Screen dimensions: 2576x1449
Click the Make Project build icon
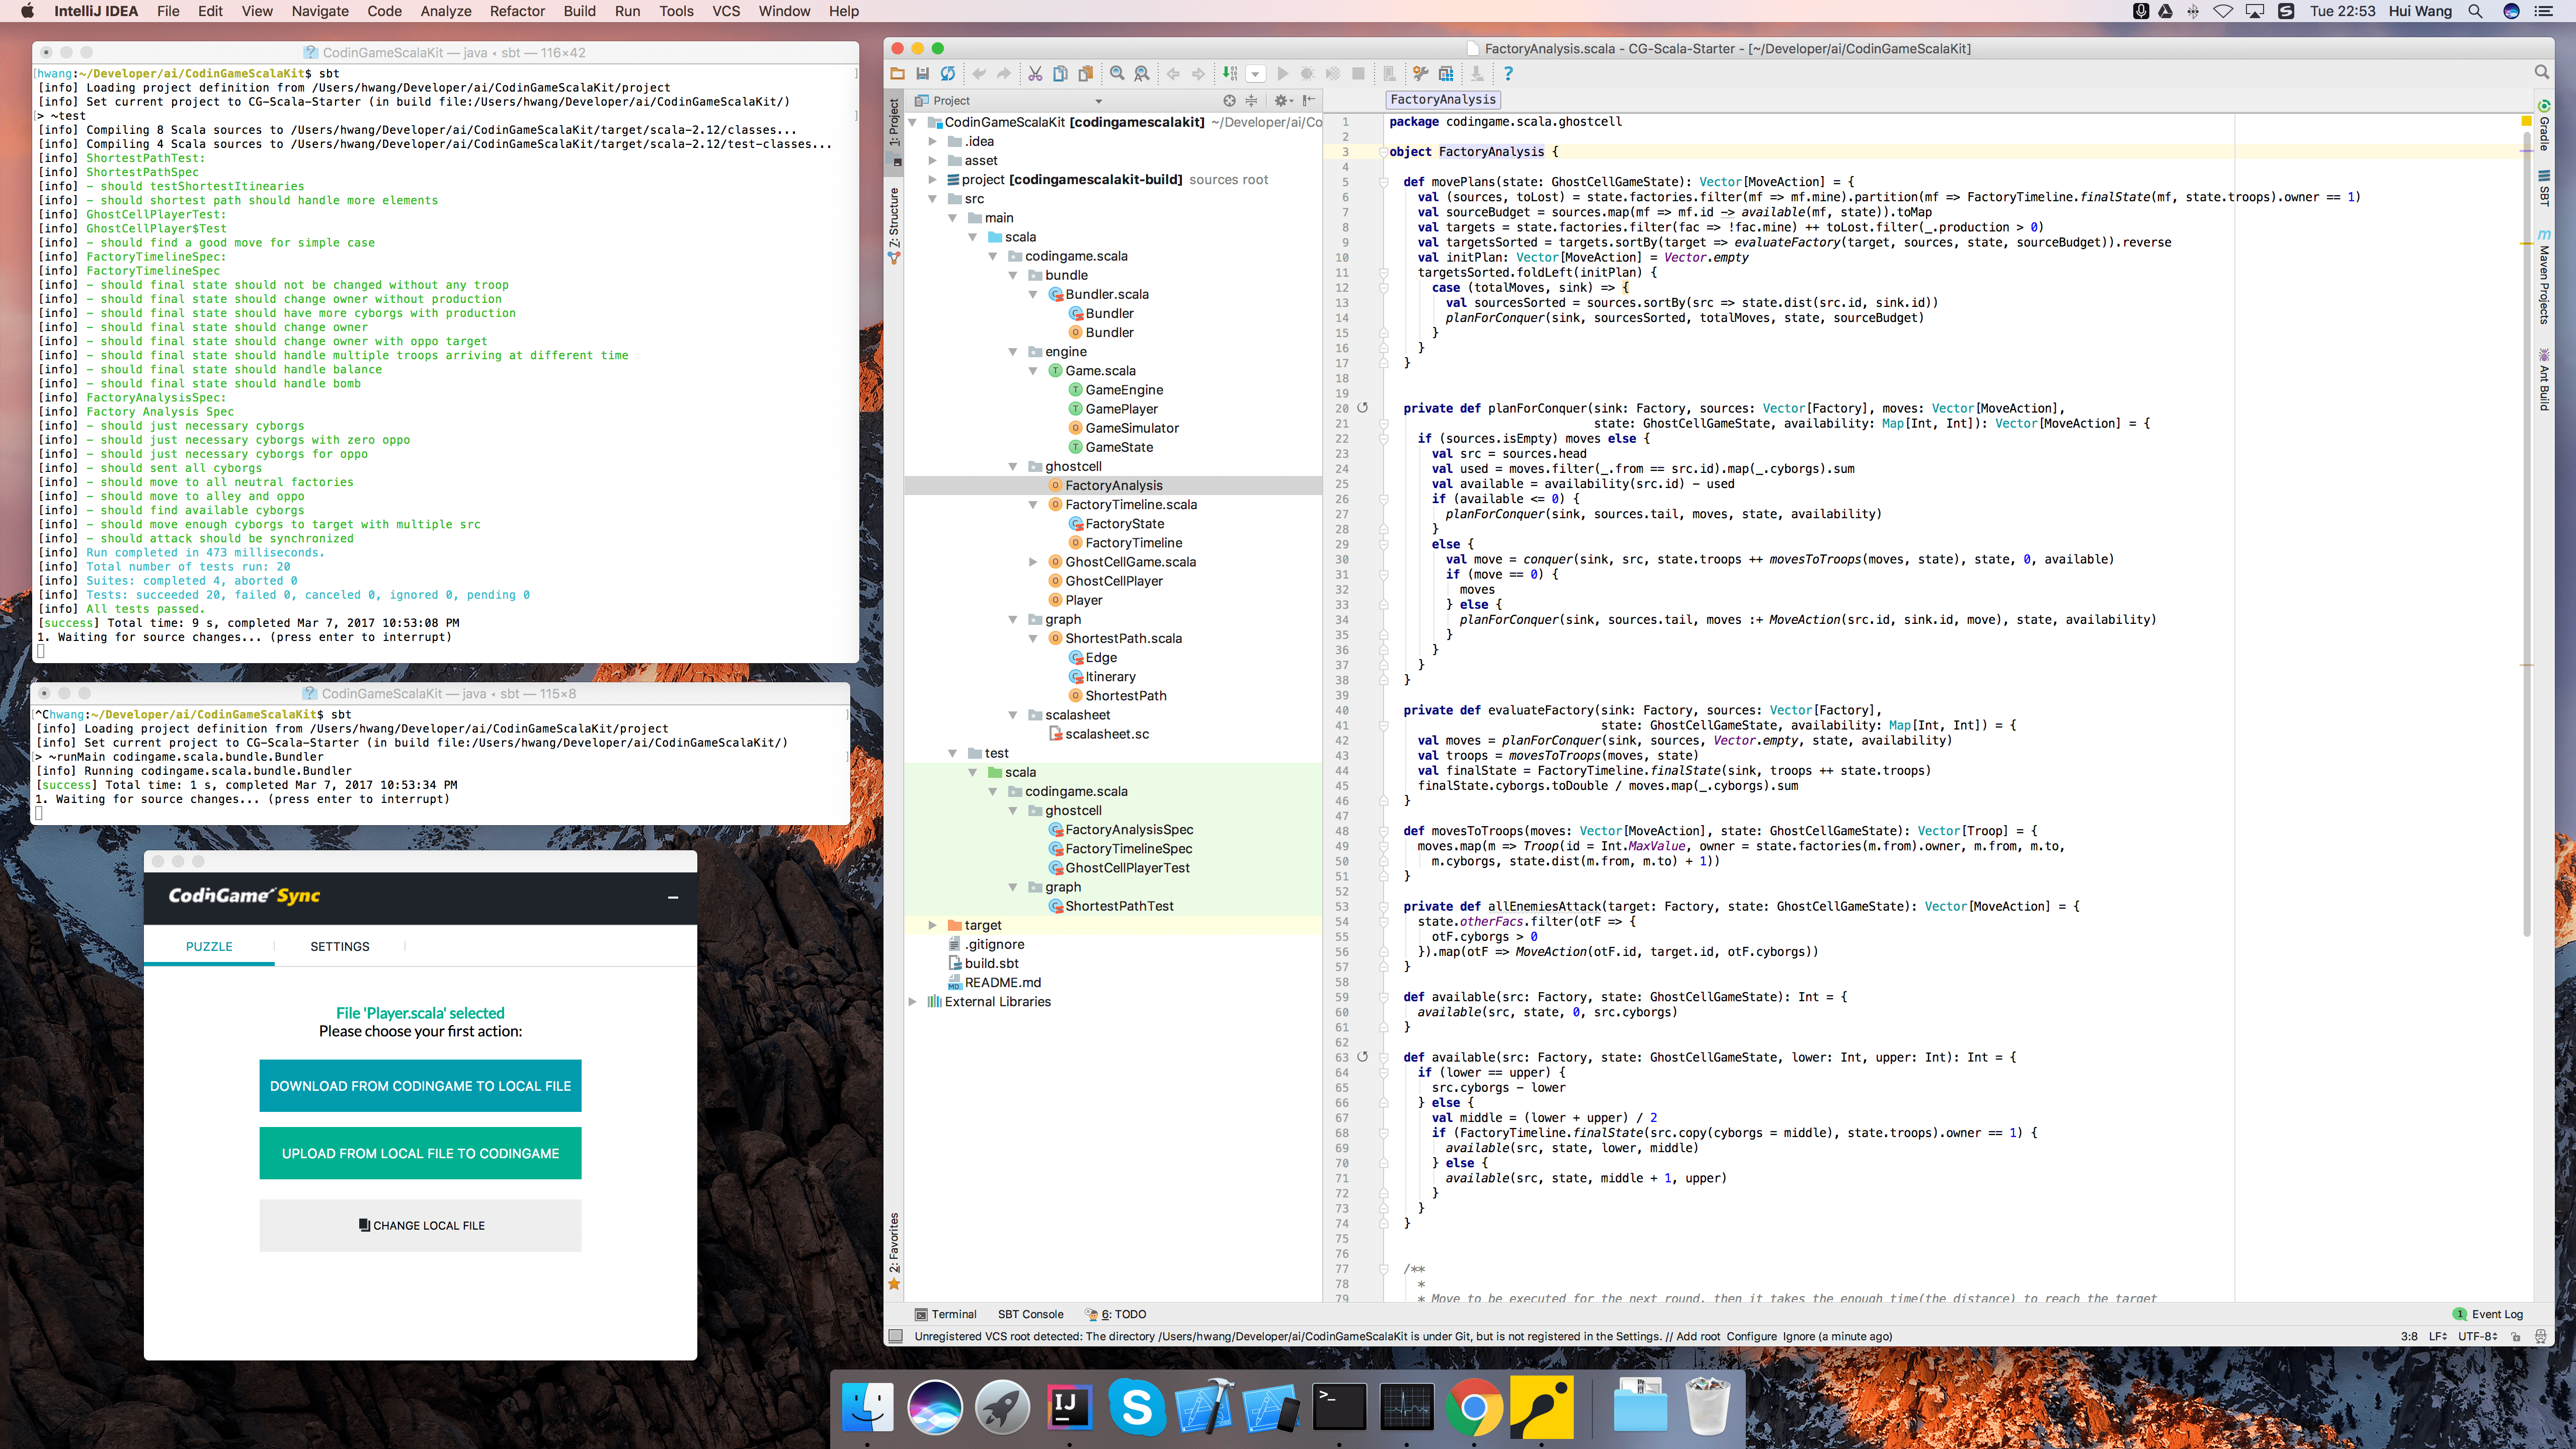pyautogui.click(x=1230, y=74)
